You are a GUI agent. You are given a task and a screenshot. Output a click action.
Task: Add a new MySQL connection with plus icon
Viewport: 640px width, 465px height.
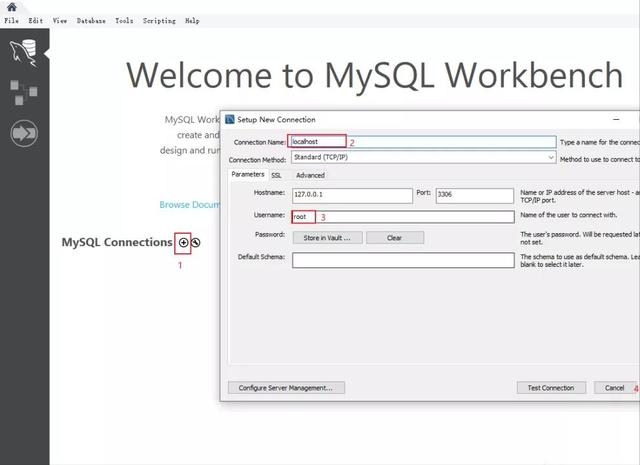[x=183, y=243]
